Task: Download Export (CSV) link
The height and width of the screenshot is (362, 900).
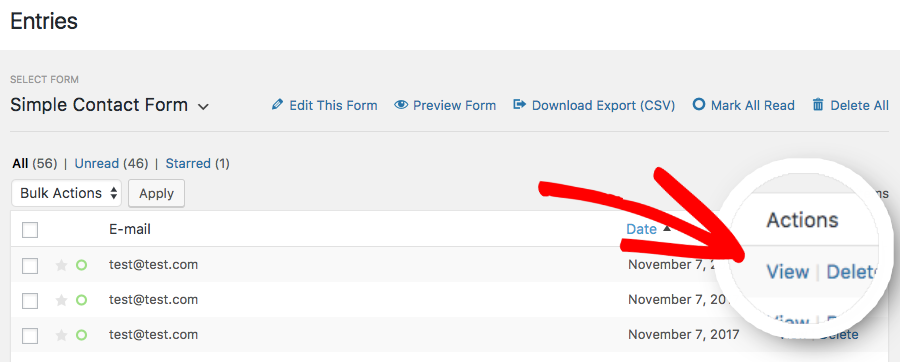Action: tap(603, 106)
